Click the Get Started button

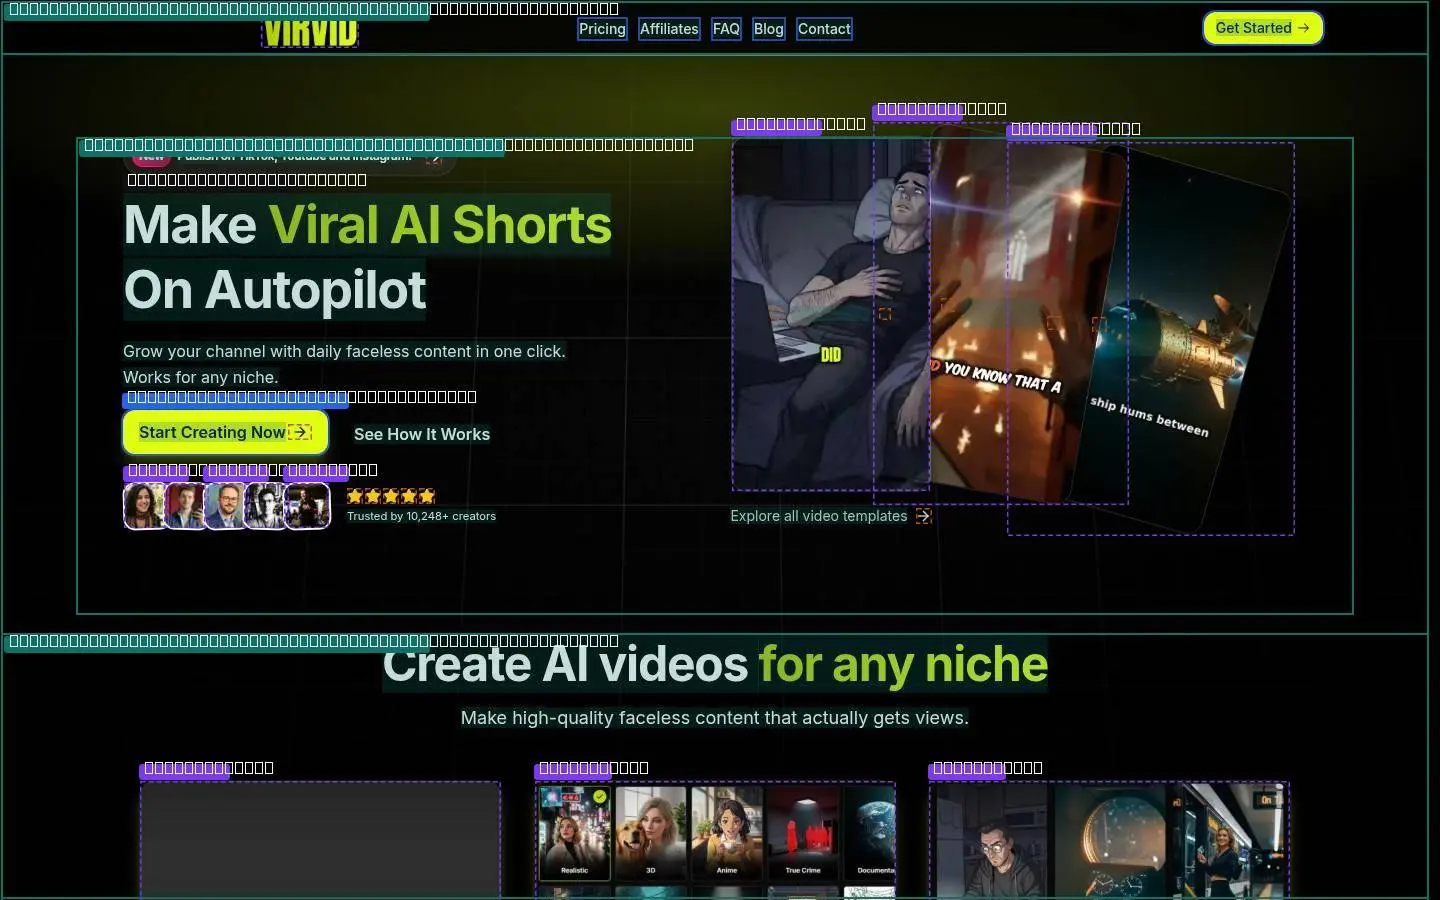(x=1263, y=28)
